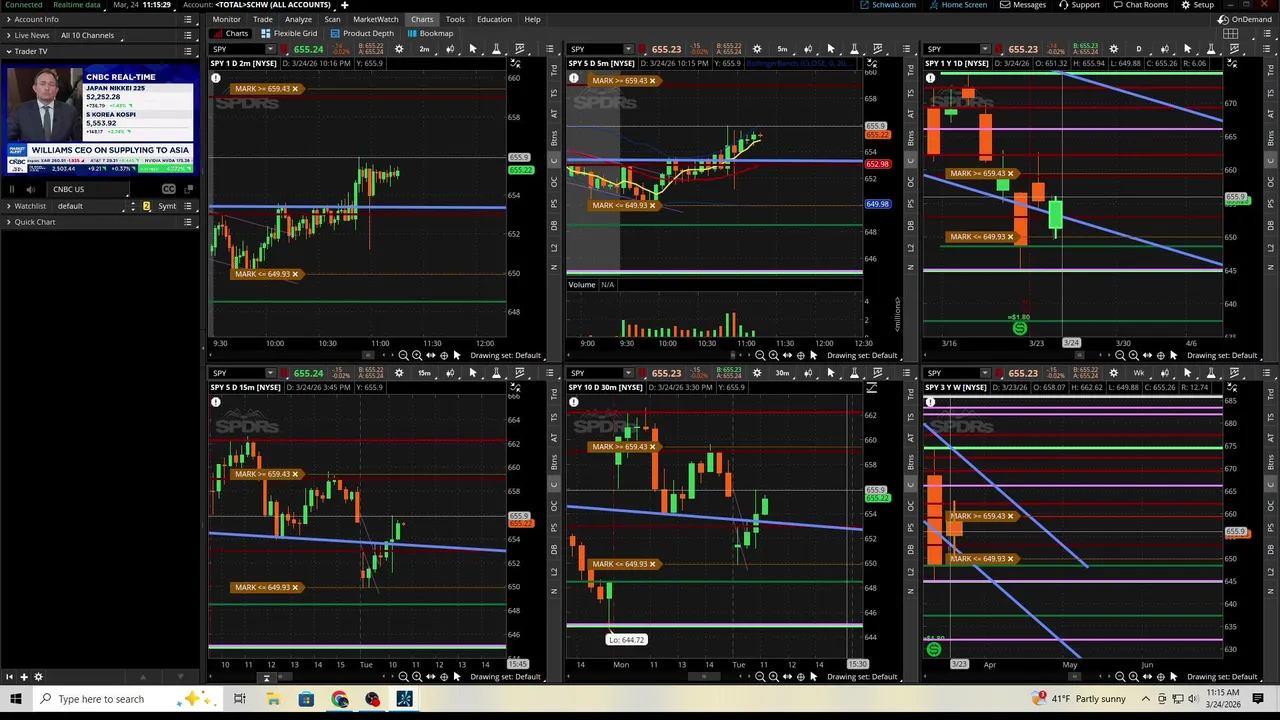Open studies flask icon in SPY 2m chart
The width and height of the screenshot is (1280, 720).
(x=496, y=49)
